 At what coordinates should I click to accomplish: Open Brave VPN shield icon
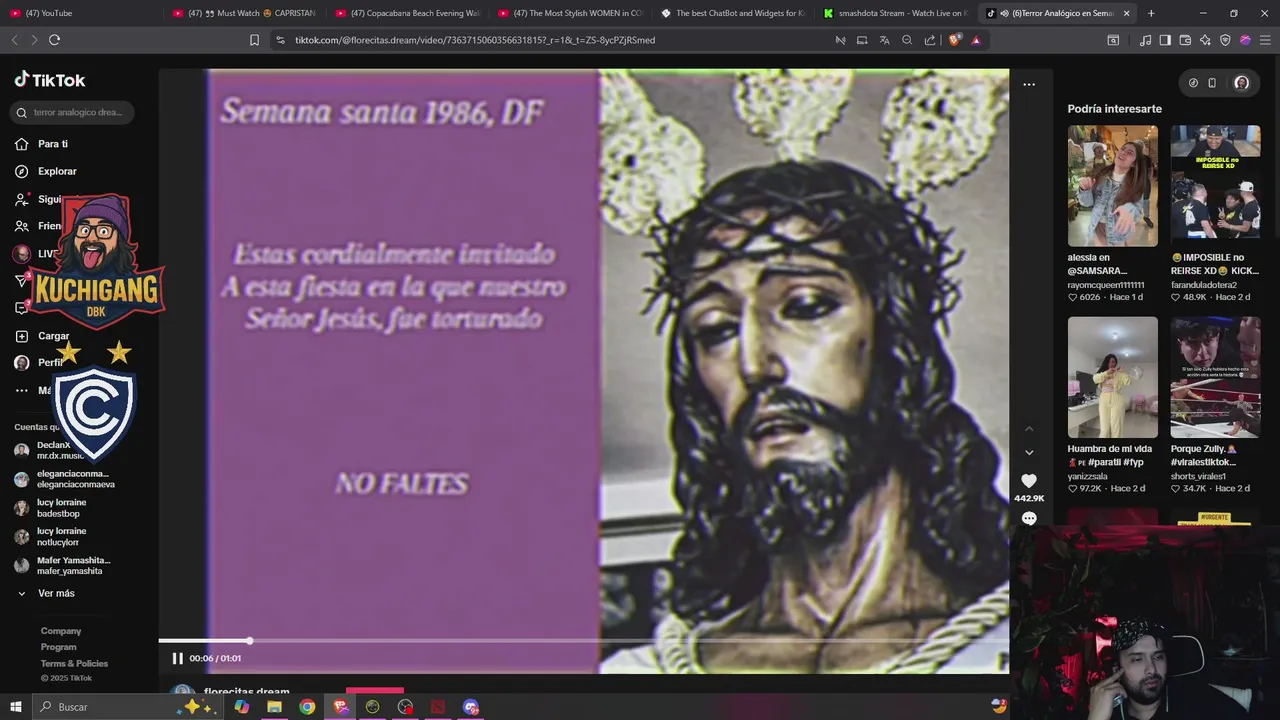click(1225, 40)
